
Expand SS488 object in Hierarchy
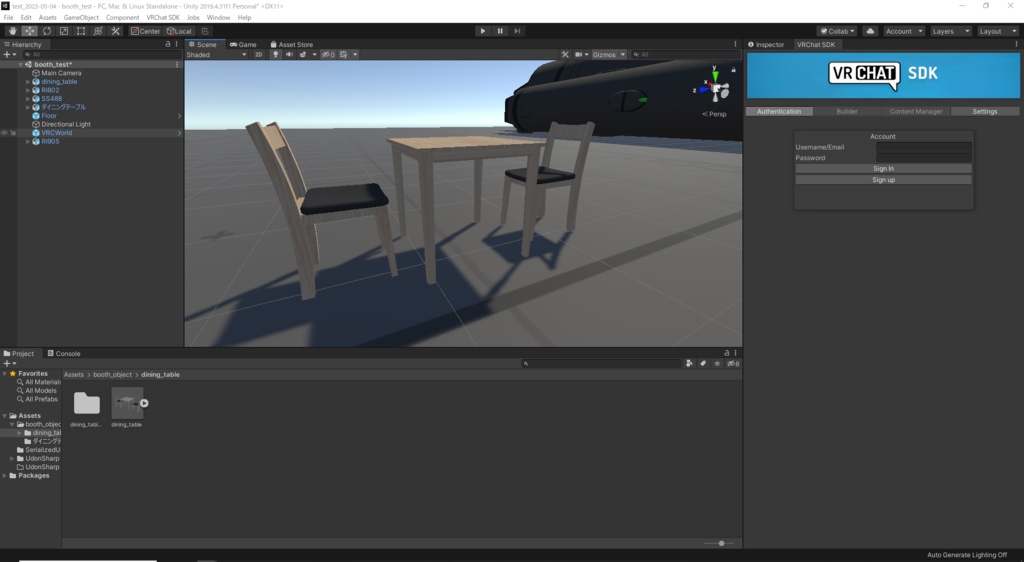coord(27,99)
